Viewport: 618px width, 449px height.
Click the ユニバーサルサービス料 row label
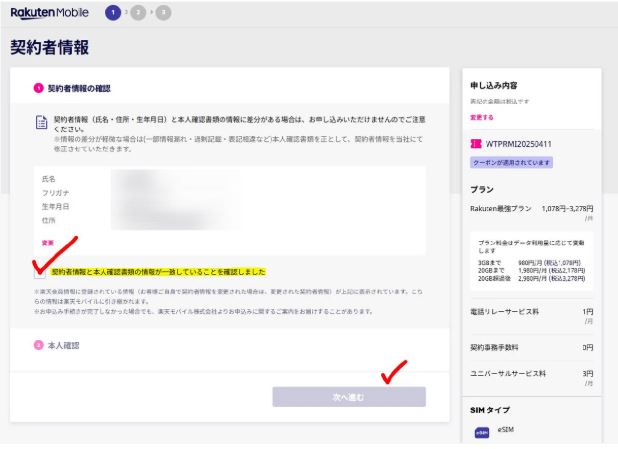[x=508, y=373]
